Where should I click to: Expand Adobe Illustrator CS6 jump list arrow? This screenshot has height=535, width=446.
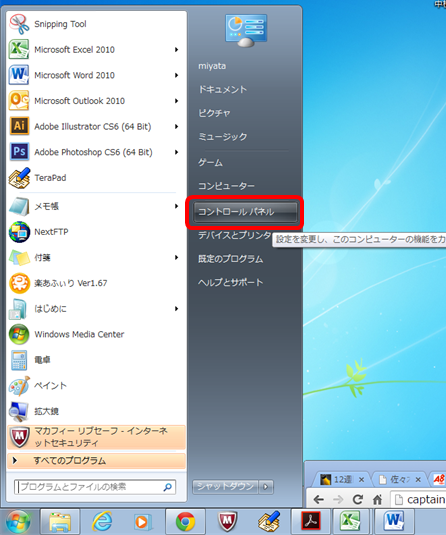click(x=176, y=127)
